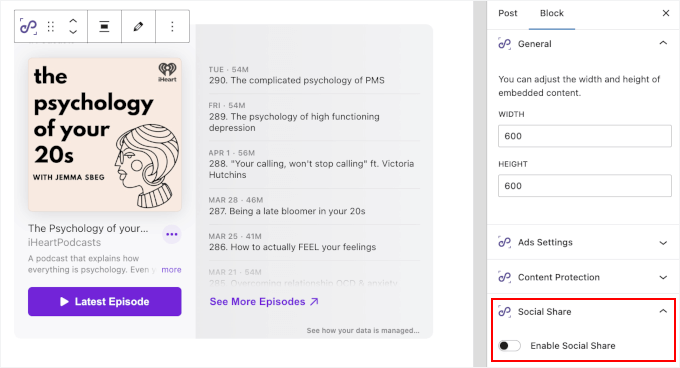This screenshot has height=368, width=680.
Task: Enable the Social Share toggle
Action: pos(509,345)
